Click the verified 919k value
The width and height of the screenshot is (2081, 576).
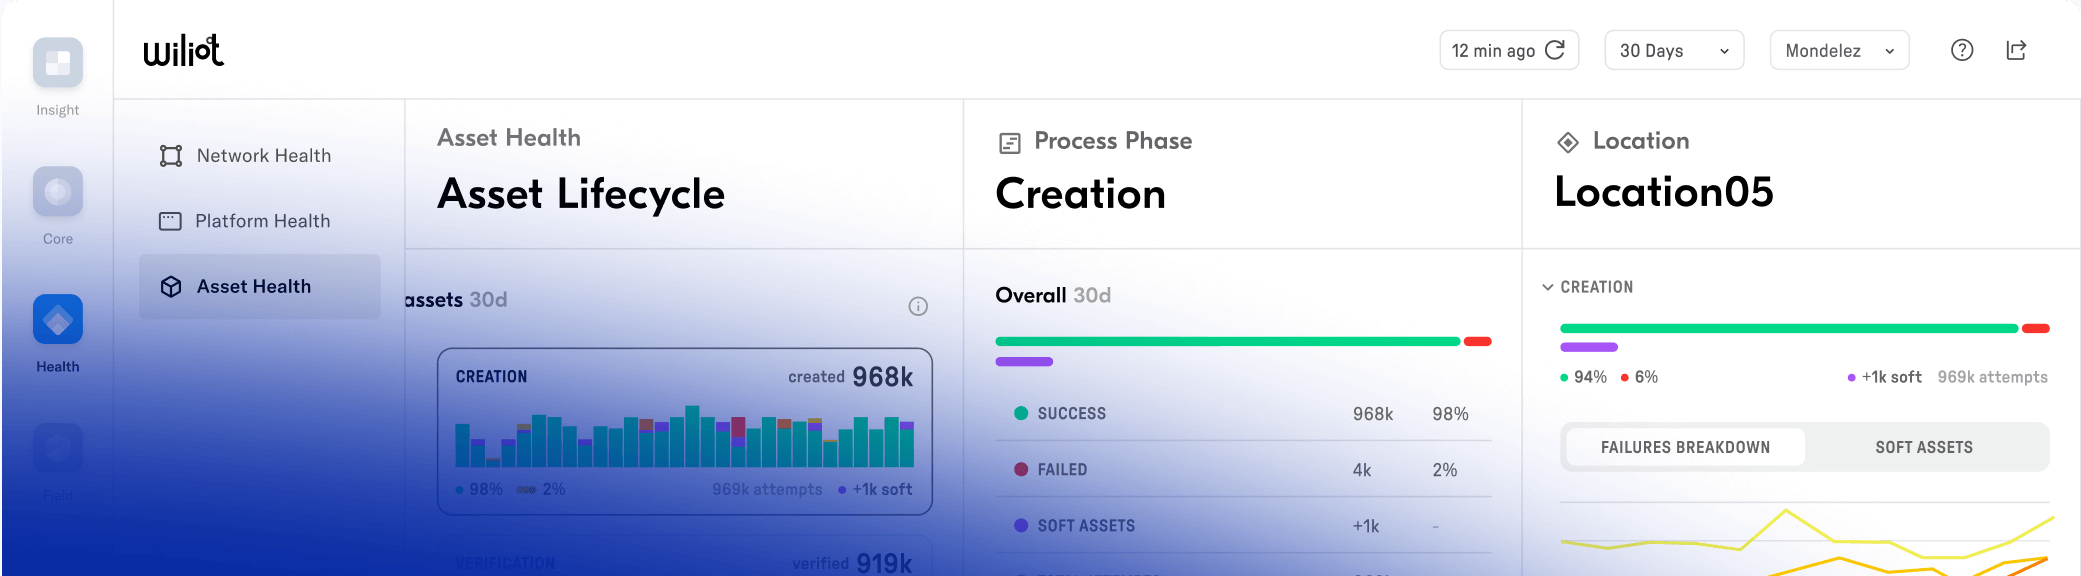(x=884, y=564)
